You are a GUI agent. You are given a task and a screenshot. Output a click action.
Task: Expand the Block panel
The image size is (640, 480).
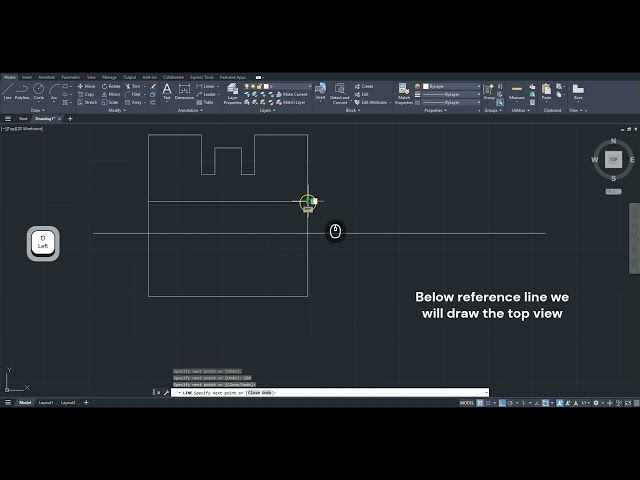353,110
